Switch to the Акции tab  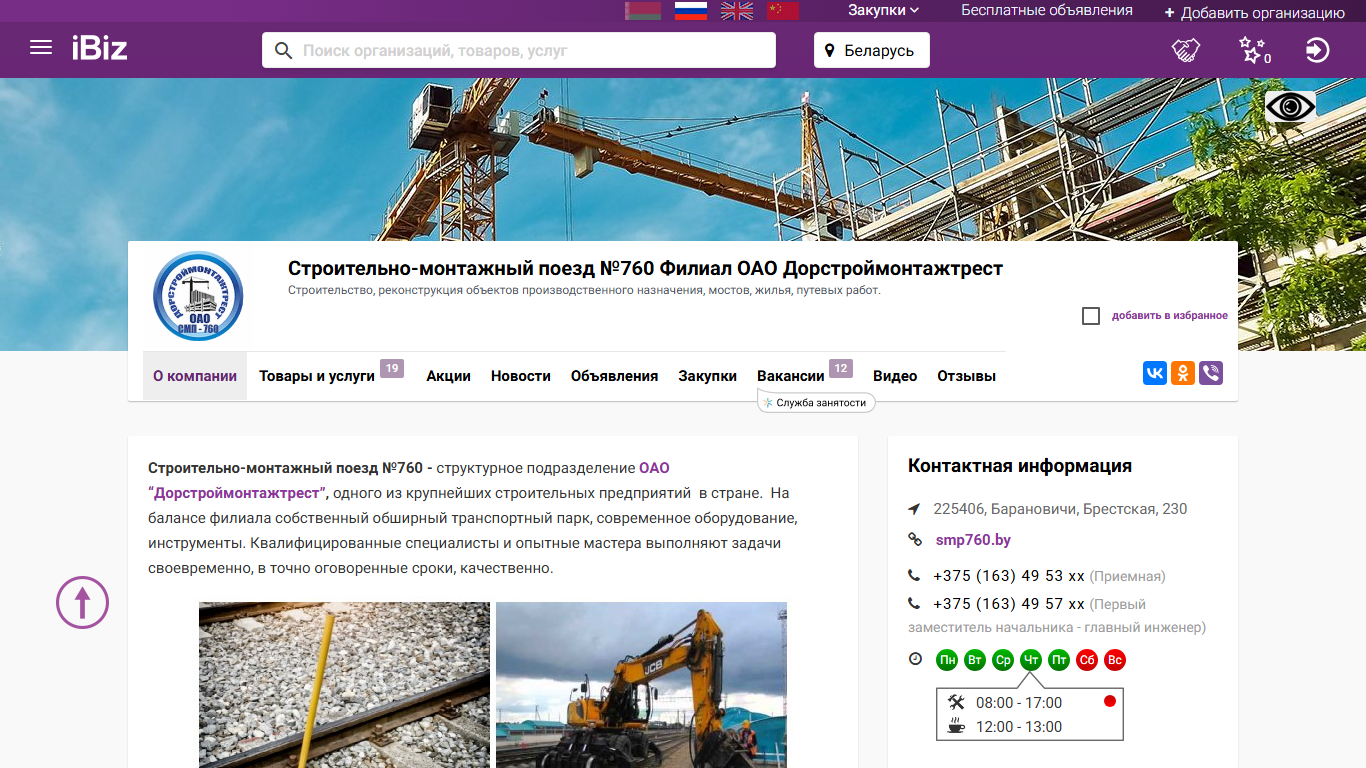448,376
